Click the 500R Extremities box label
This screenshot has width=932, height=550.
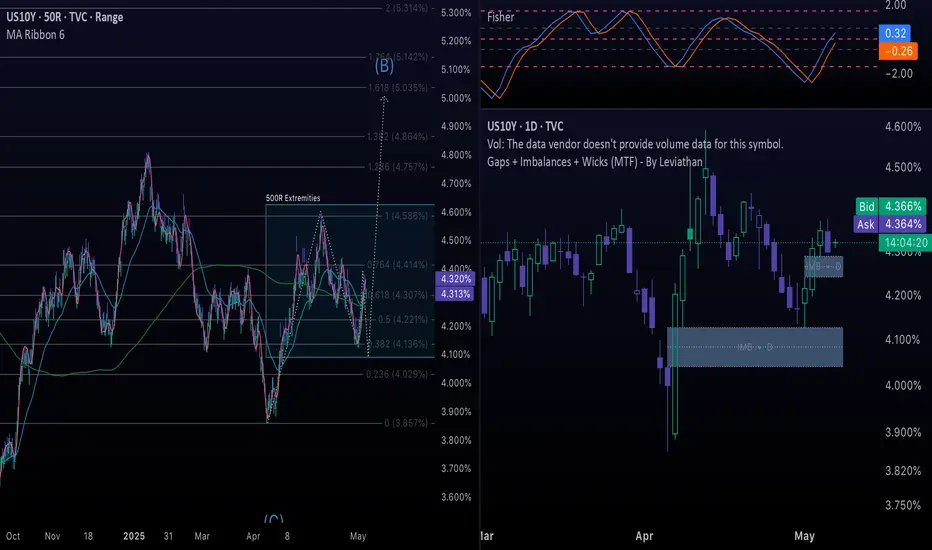tap(293, 198)
